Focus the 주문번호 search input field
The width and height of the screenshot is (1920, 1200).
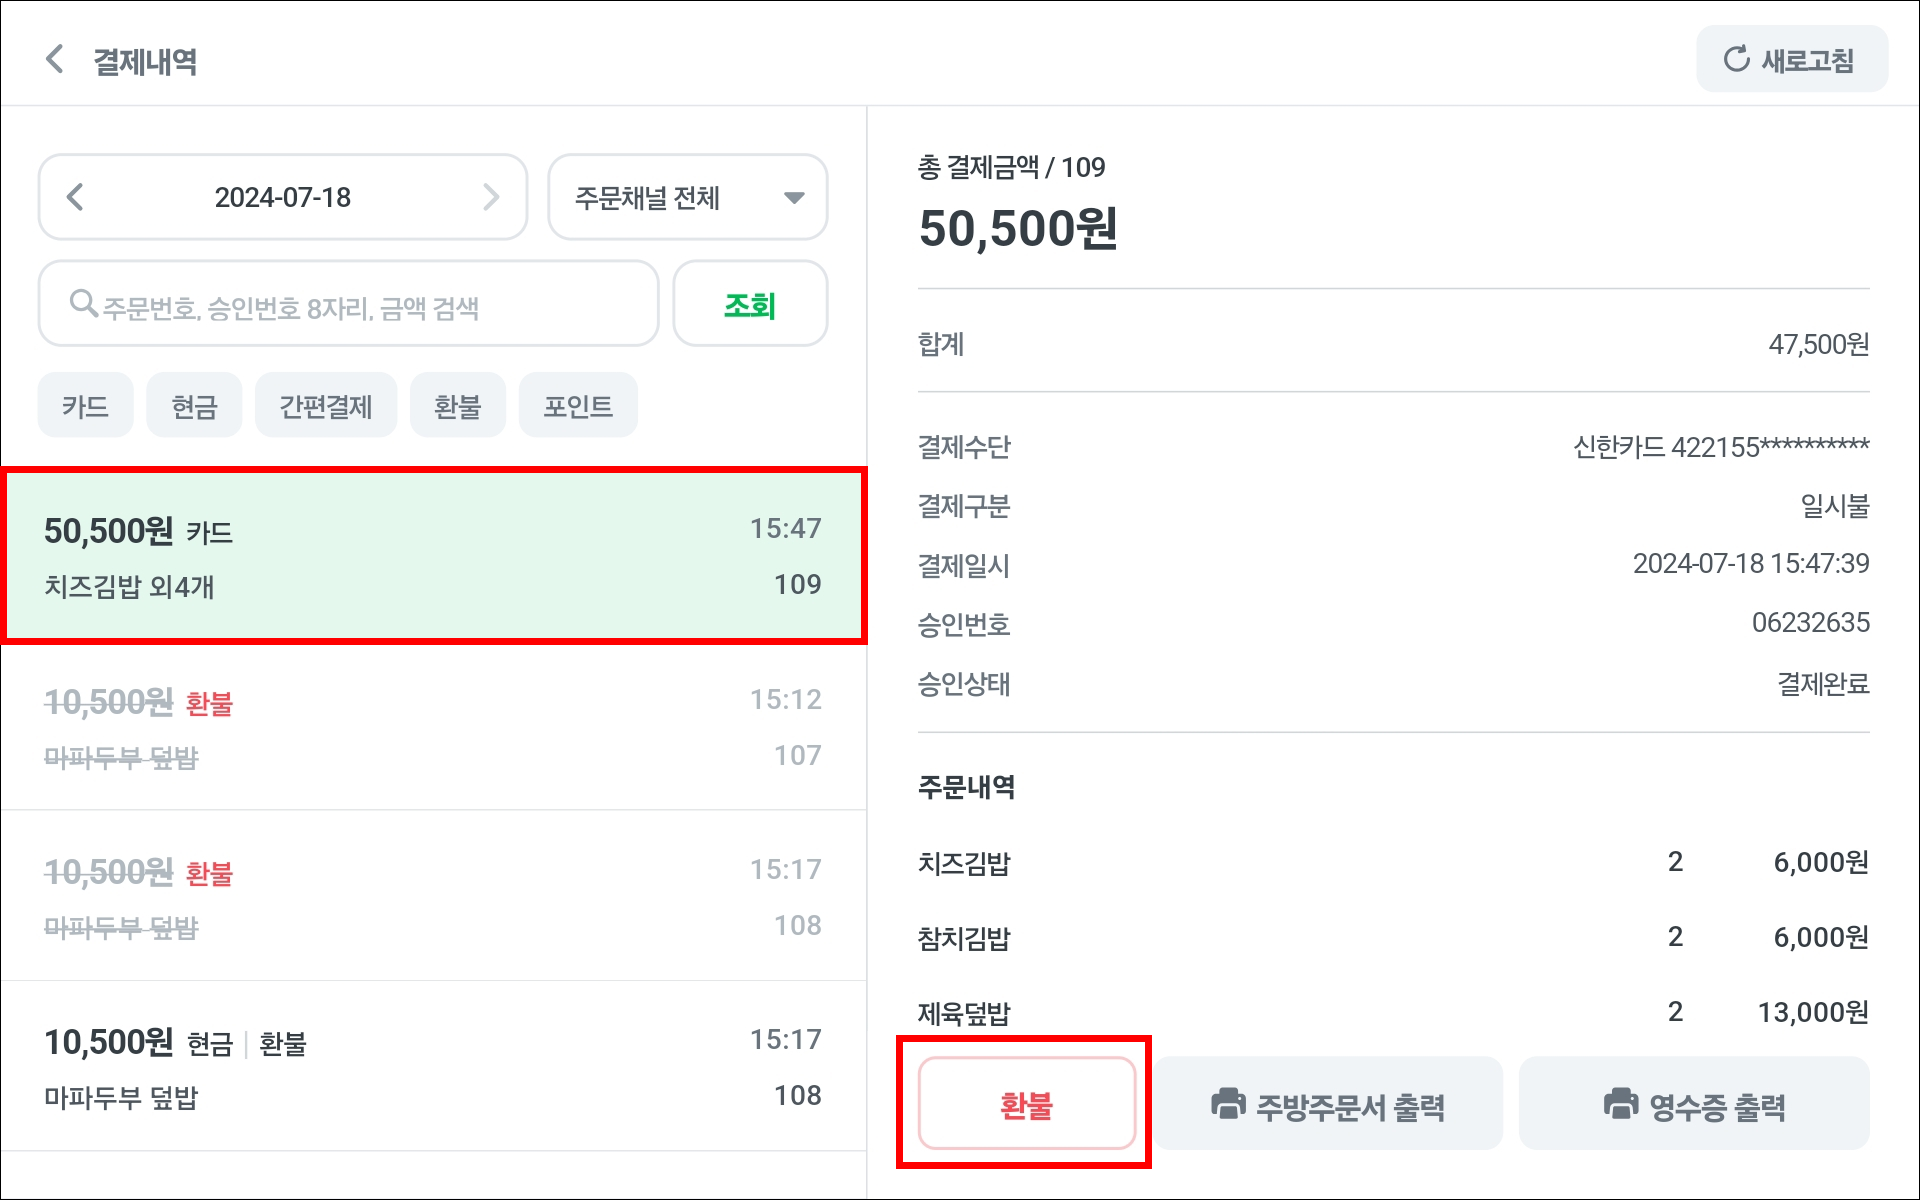348,304
